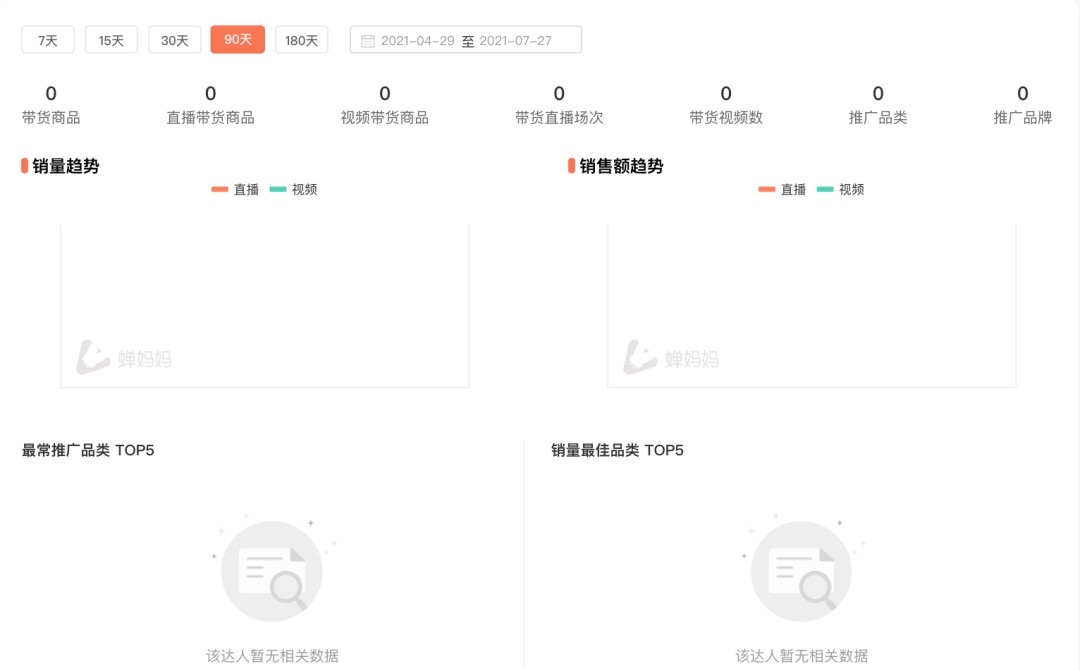Click the calendar icon in date field

point(368,41)
